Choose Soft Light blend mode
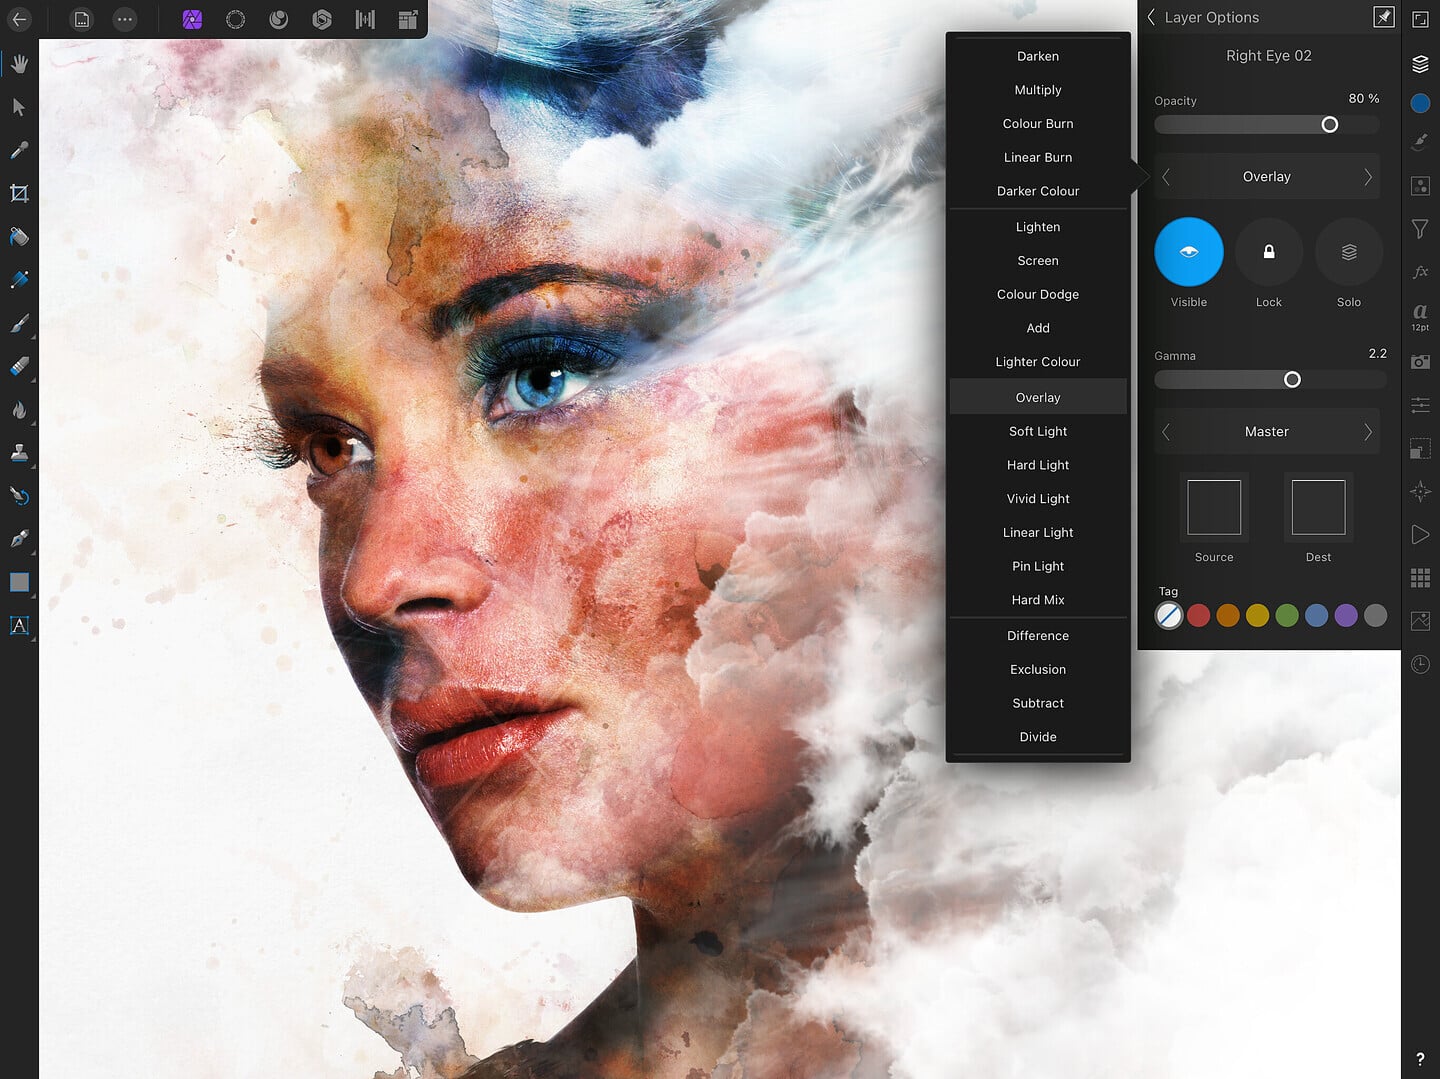Screen dimensions: 1440x1079 tap(1037, 431)
